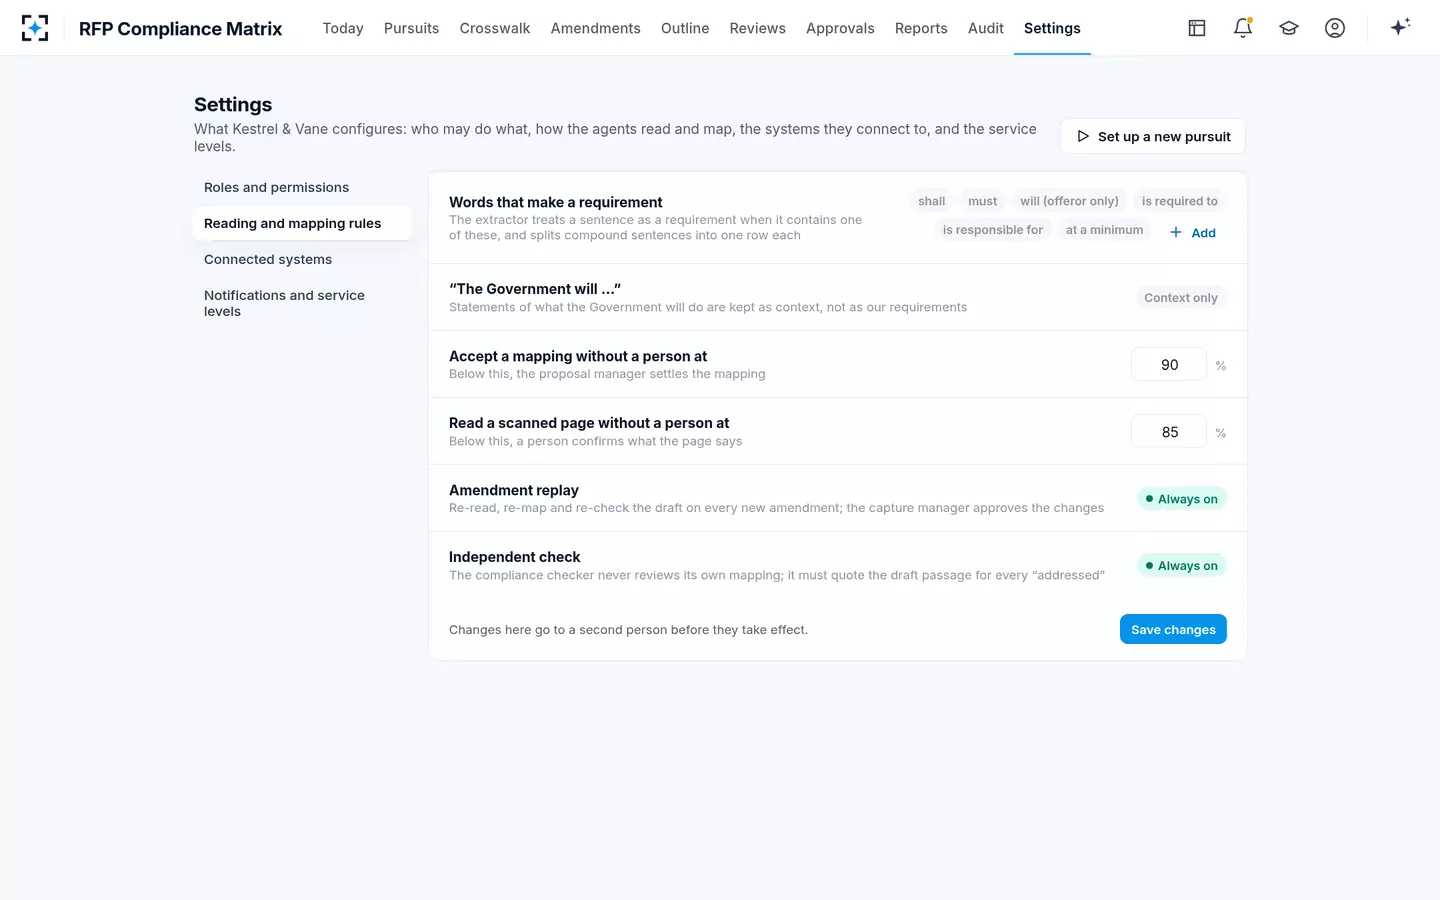The height and width of the screenshot is (900, 1440).
Task: Click Amendment replay Always on status
Action: [1182, 499]
